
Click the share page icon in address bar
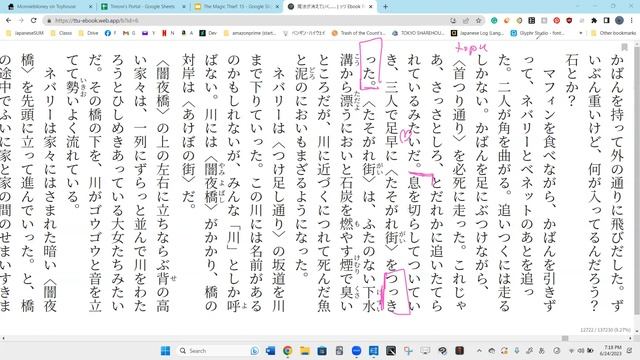tap(466, 20)
